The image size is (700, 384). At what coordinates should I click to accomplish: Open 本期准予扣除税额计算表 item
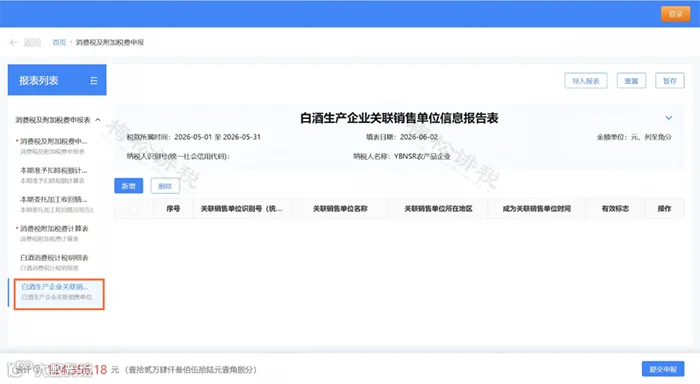click(54, 175)
